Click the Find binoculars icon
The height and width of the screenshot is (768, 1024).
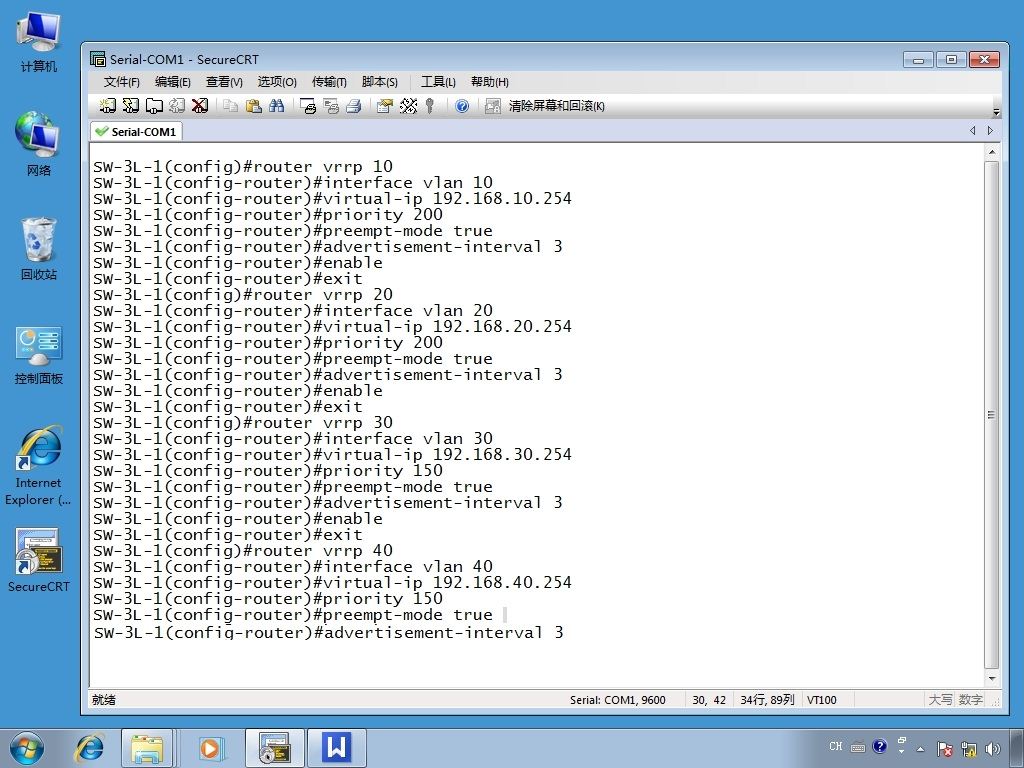276,106
